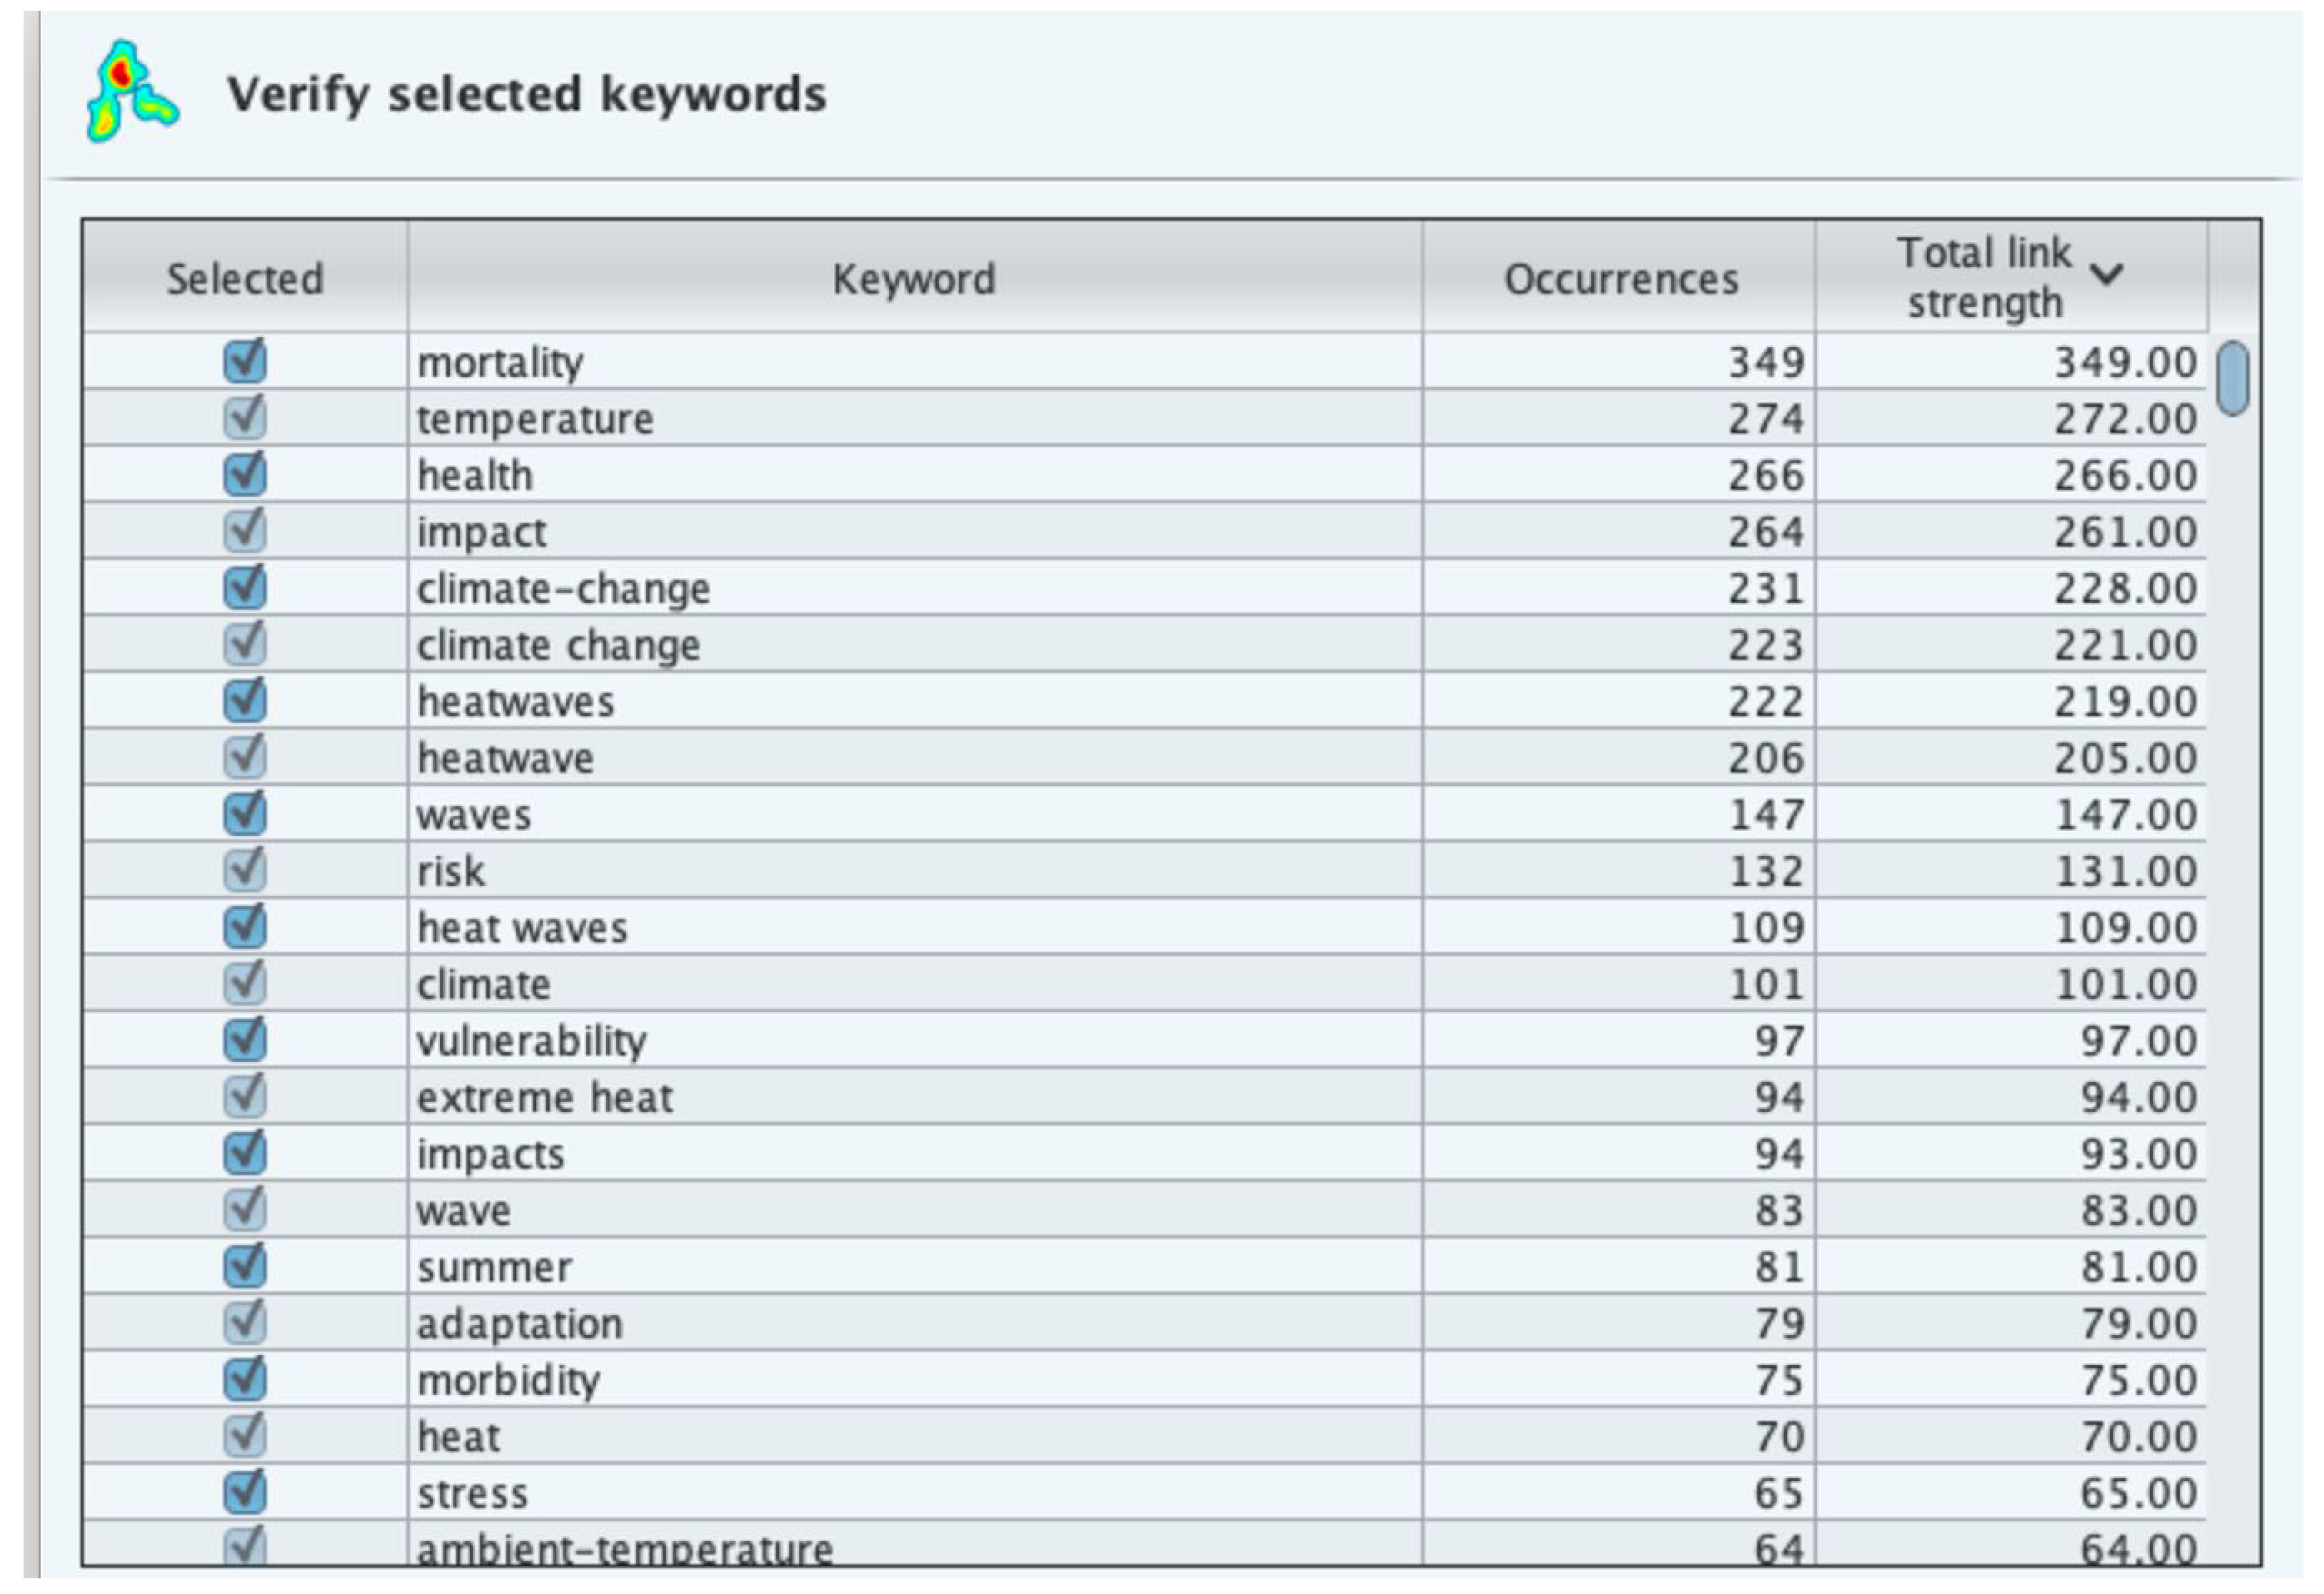Uncheck the morbidity keyword checkbox
The image size is (2324, 1594).
pos(245,1379)
